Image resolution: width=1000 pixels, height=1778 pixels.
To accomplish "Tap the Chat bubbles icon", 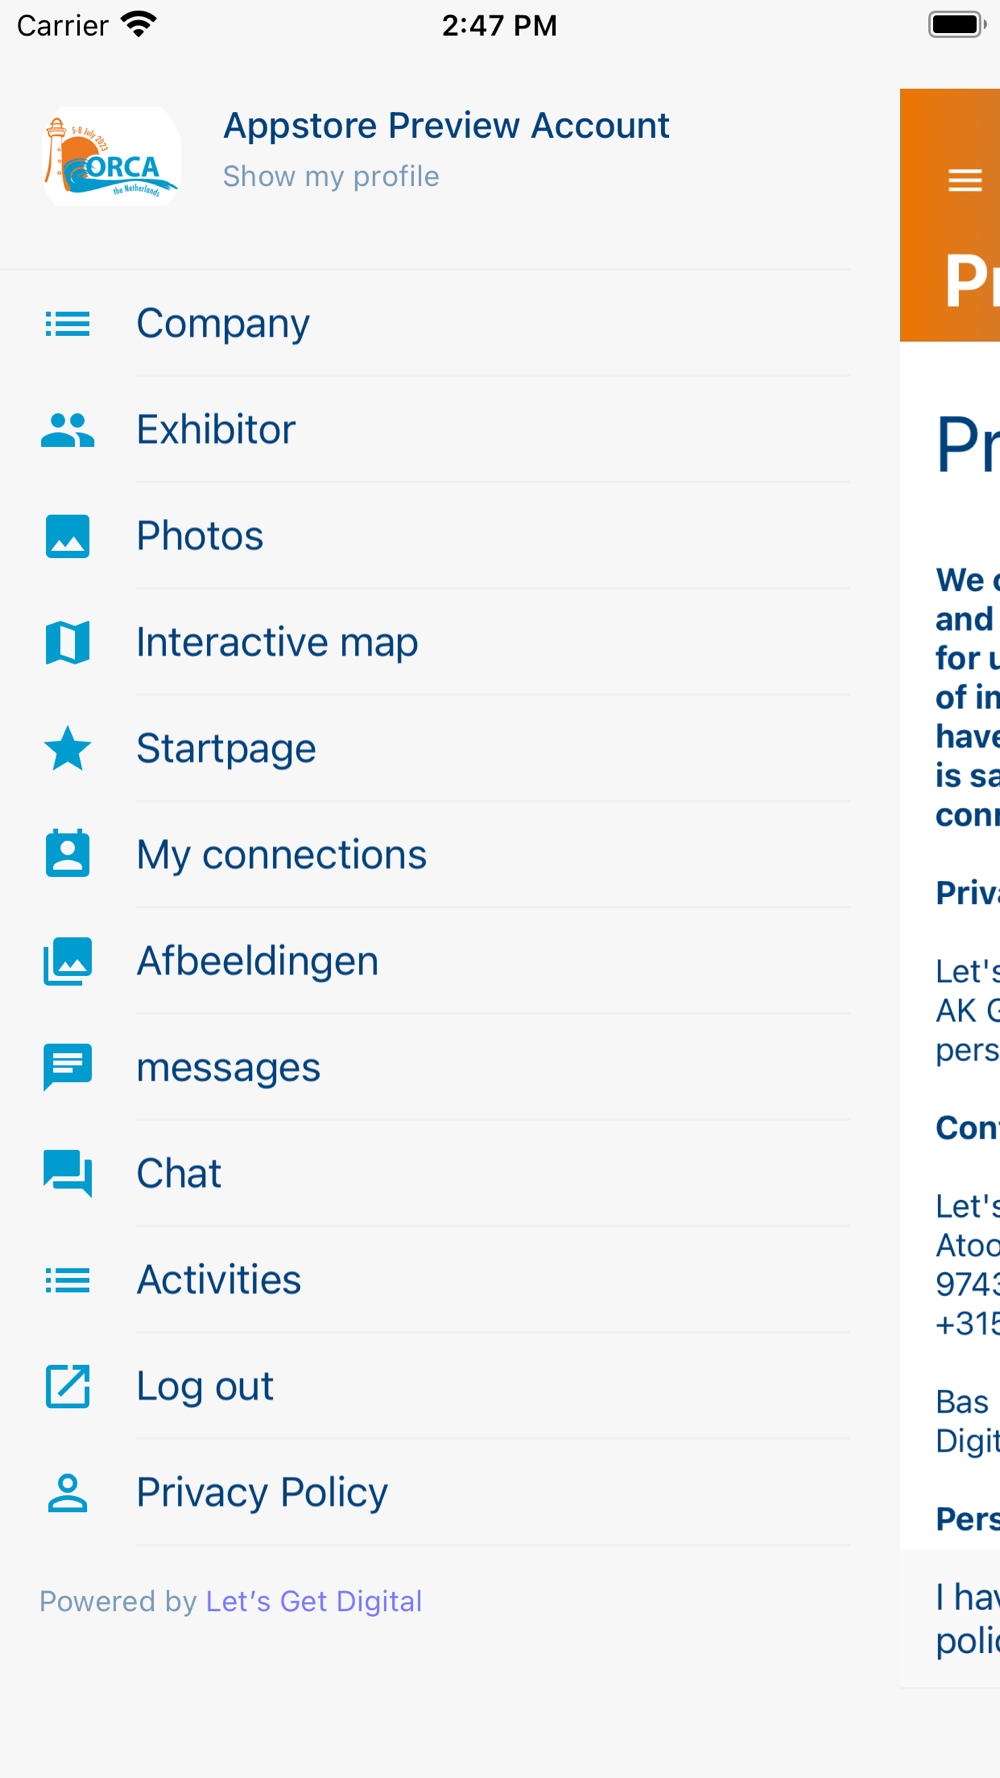I will click(x=68, y=1173).
